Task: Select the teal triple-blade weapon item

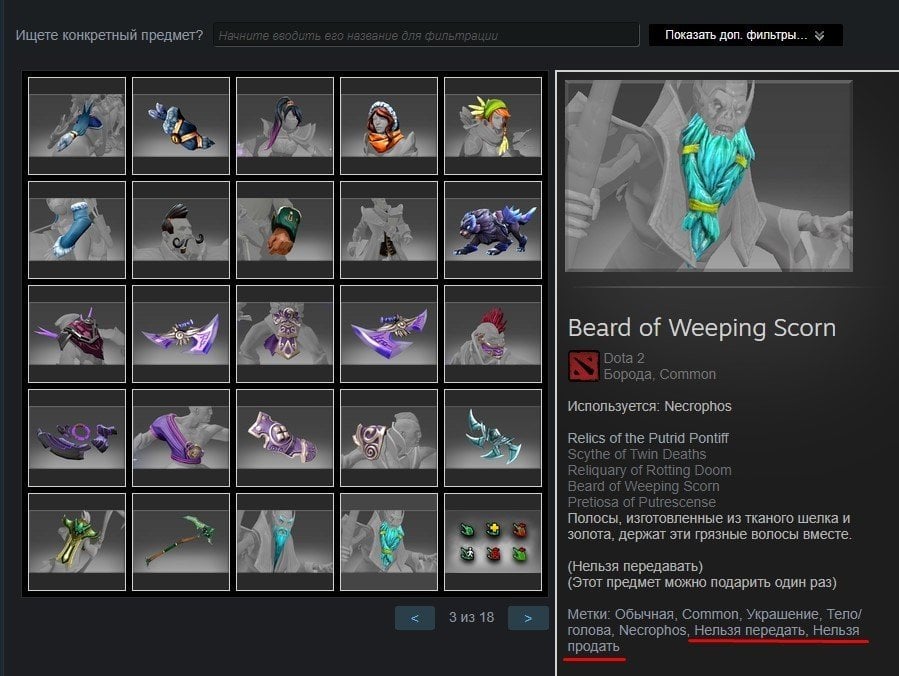Action: (493, 438)
